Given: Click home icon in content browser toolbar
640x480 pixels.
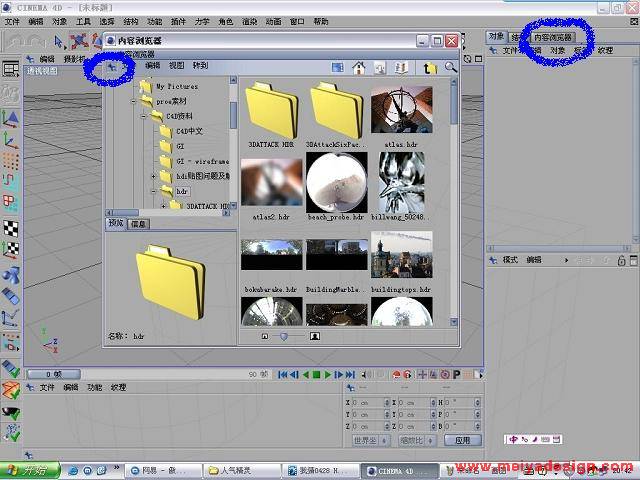Looking at the screenshot, I should pyautogui.click(x=359, y=68).
